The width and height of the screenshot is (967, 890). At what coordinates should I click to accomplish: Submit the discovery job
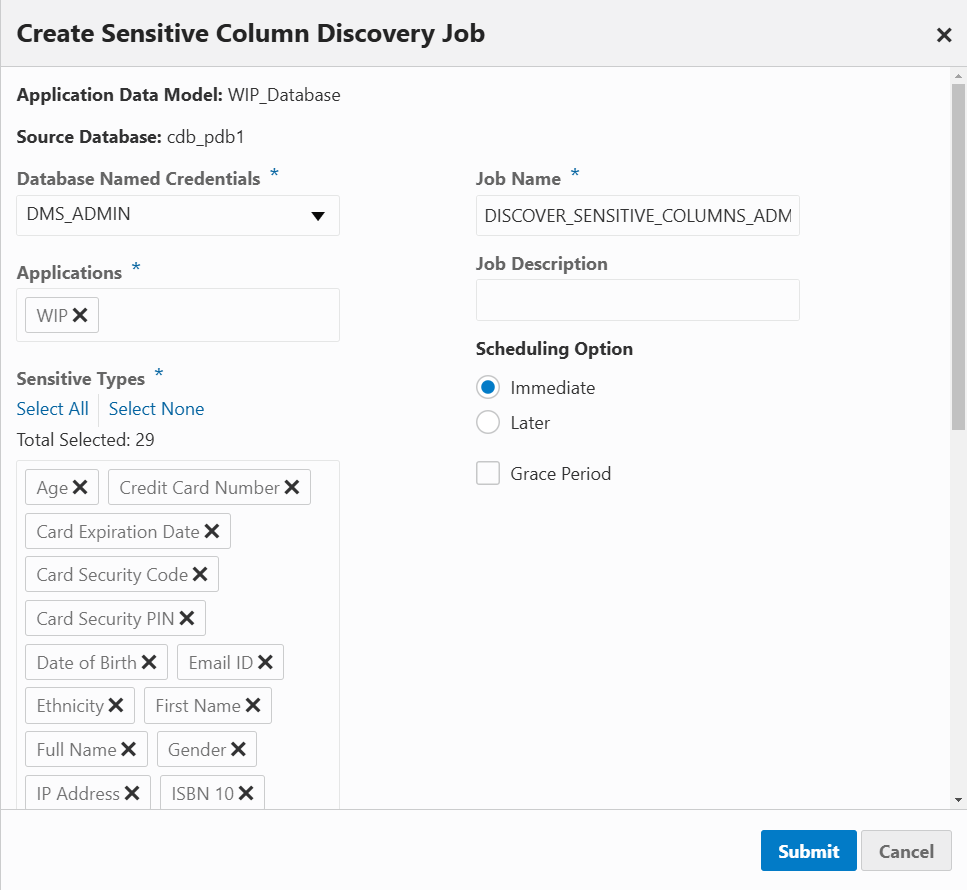pos(808,851)
